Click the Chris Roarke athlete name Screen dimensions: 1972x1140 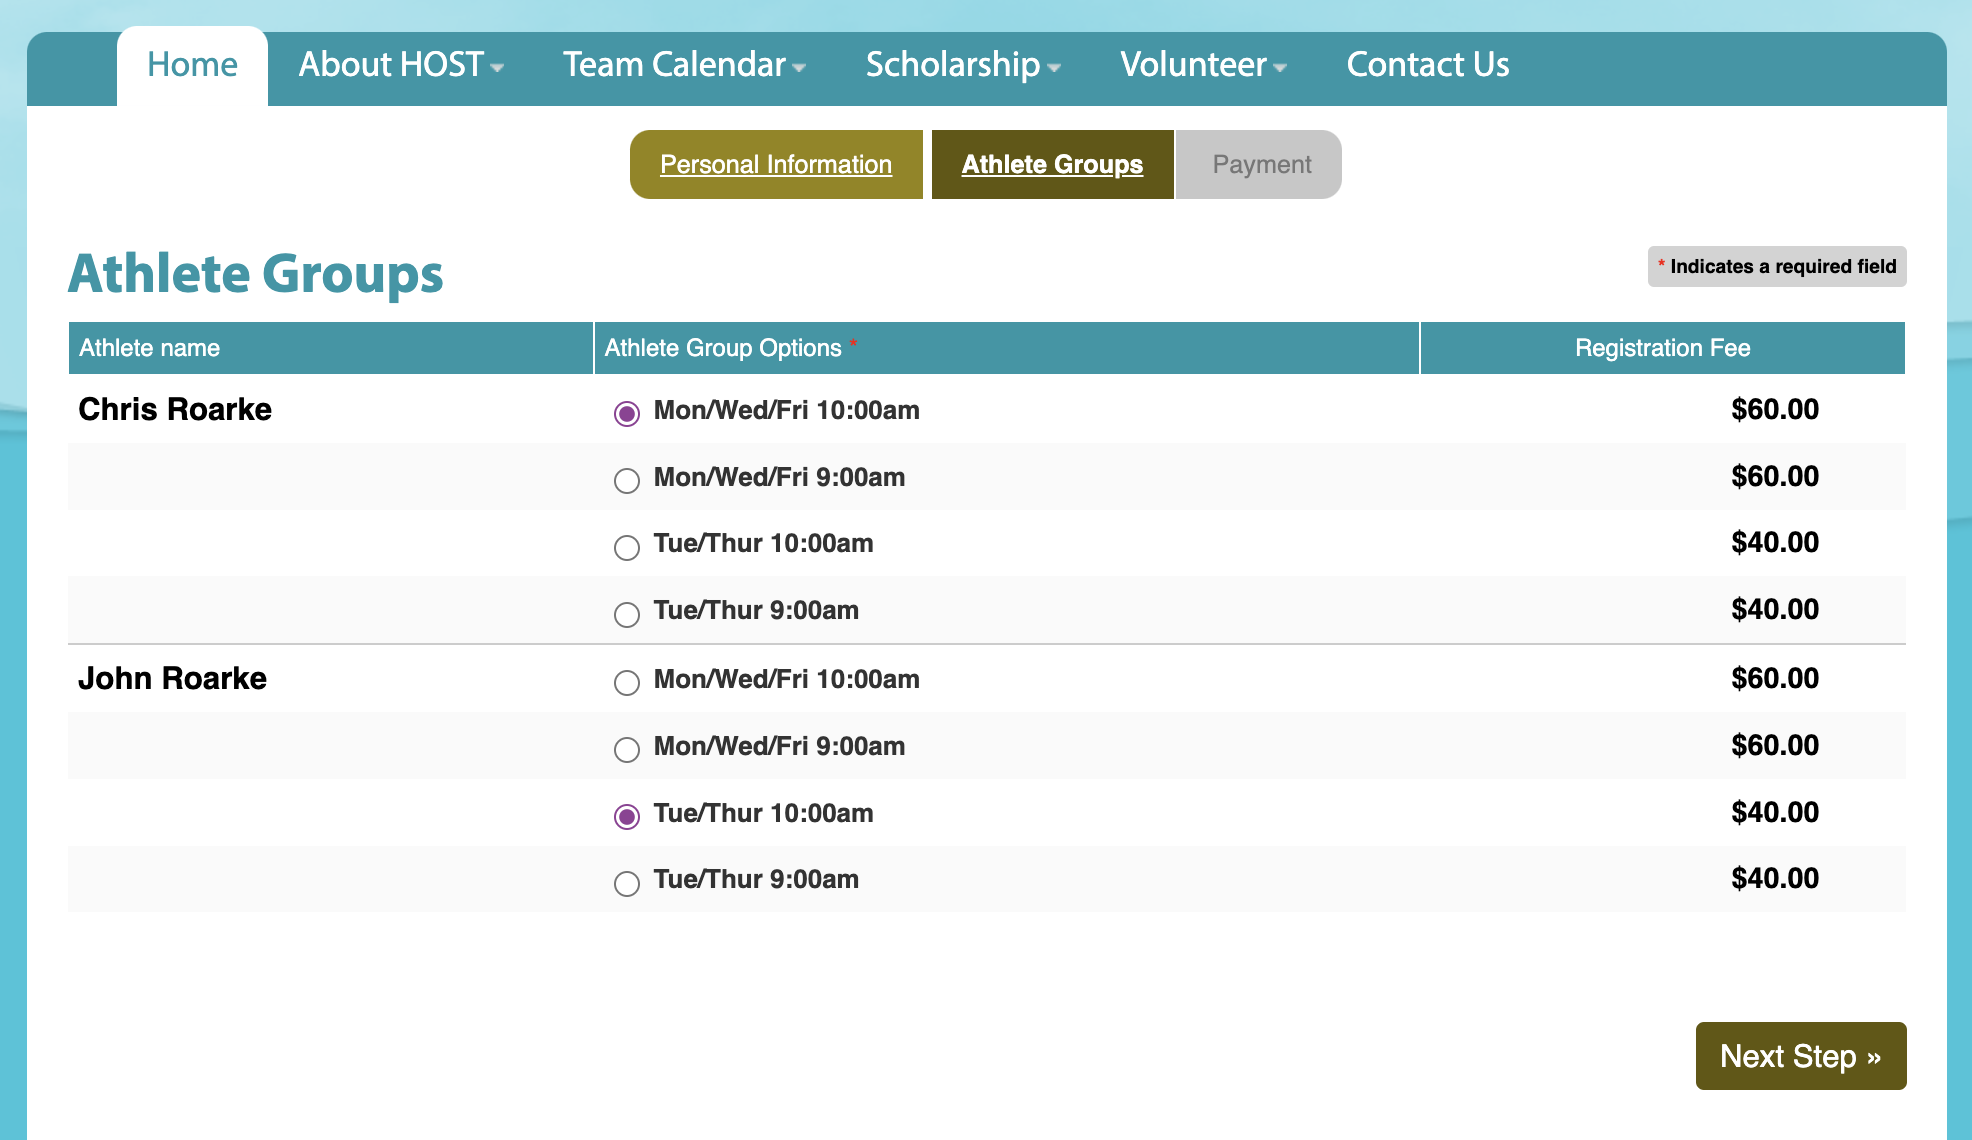175,409
